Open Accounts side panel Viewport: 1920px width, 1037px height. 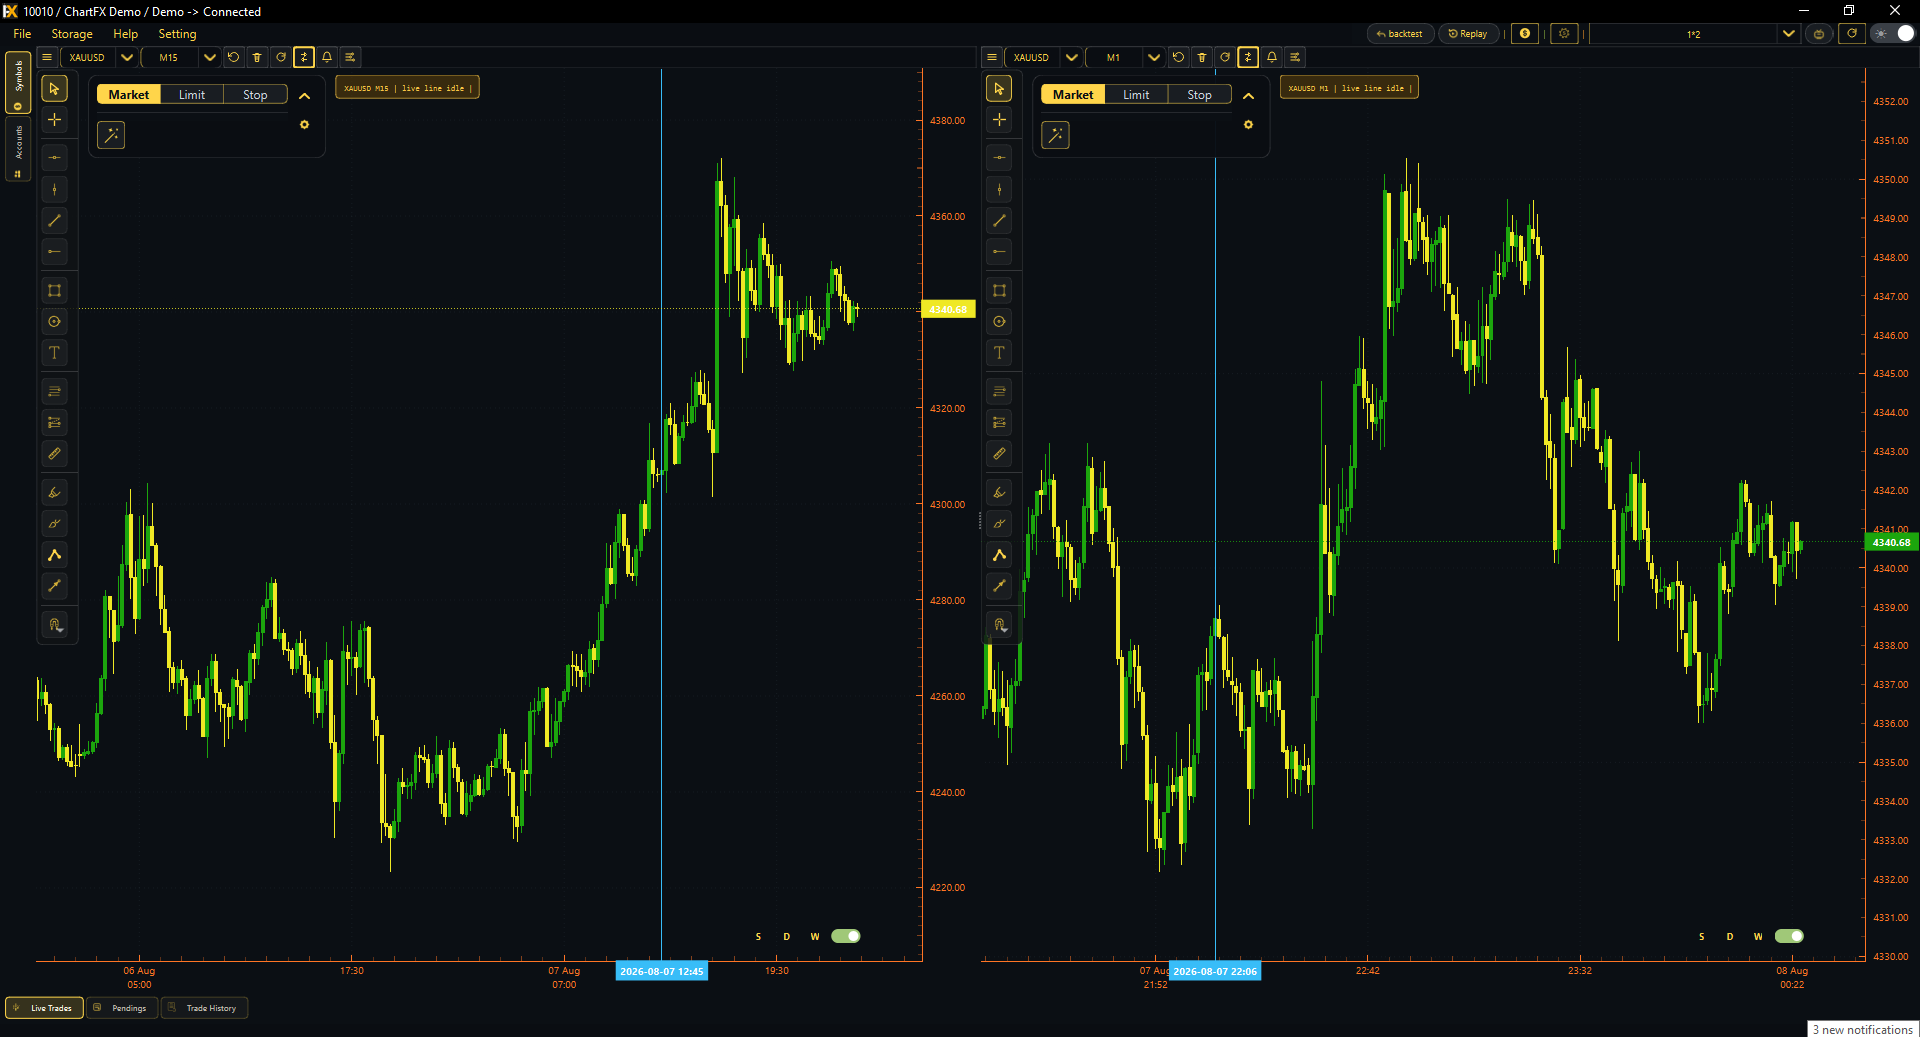[x=18, y=149]
